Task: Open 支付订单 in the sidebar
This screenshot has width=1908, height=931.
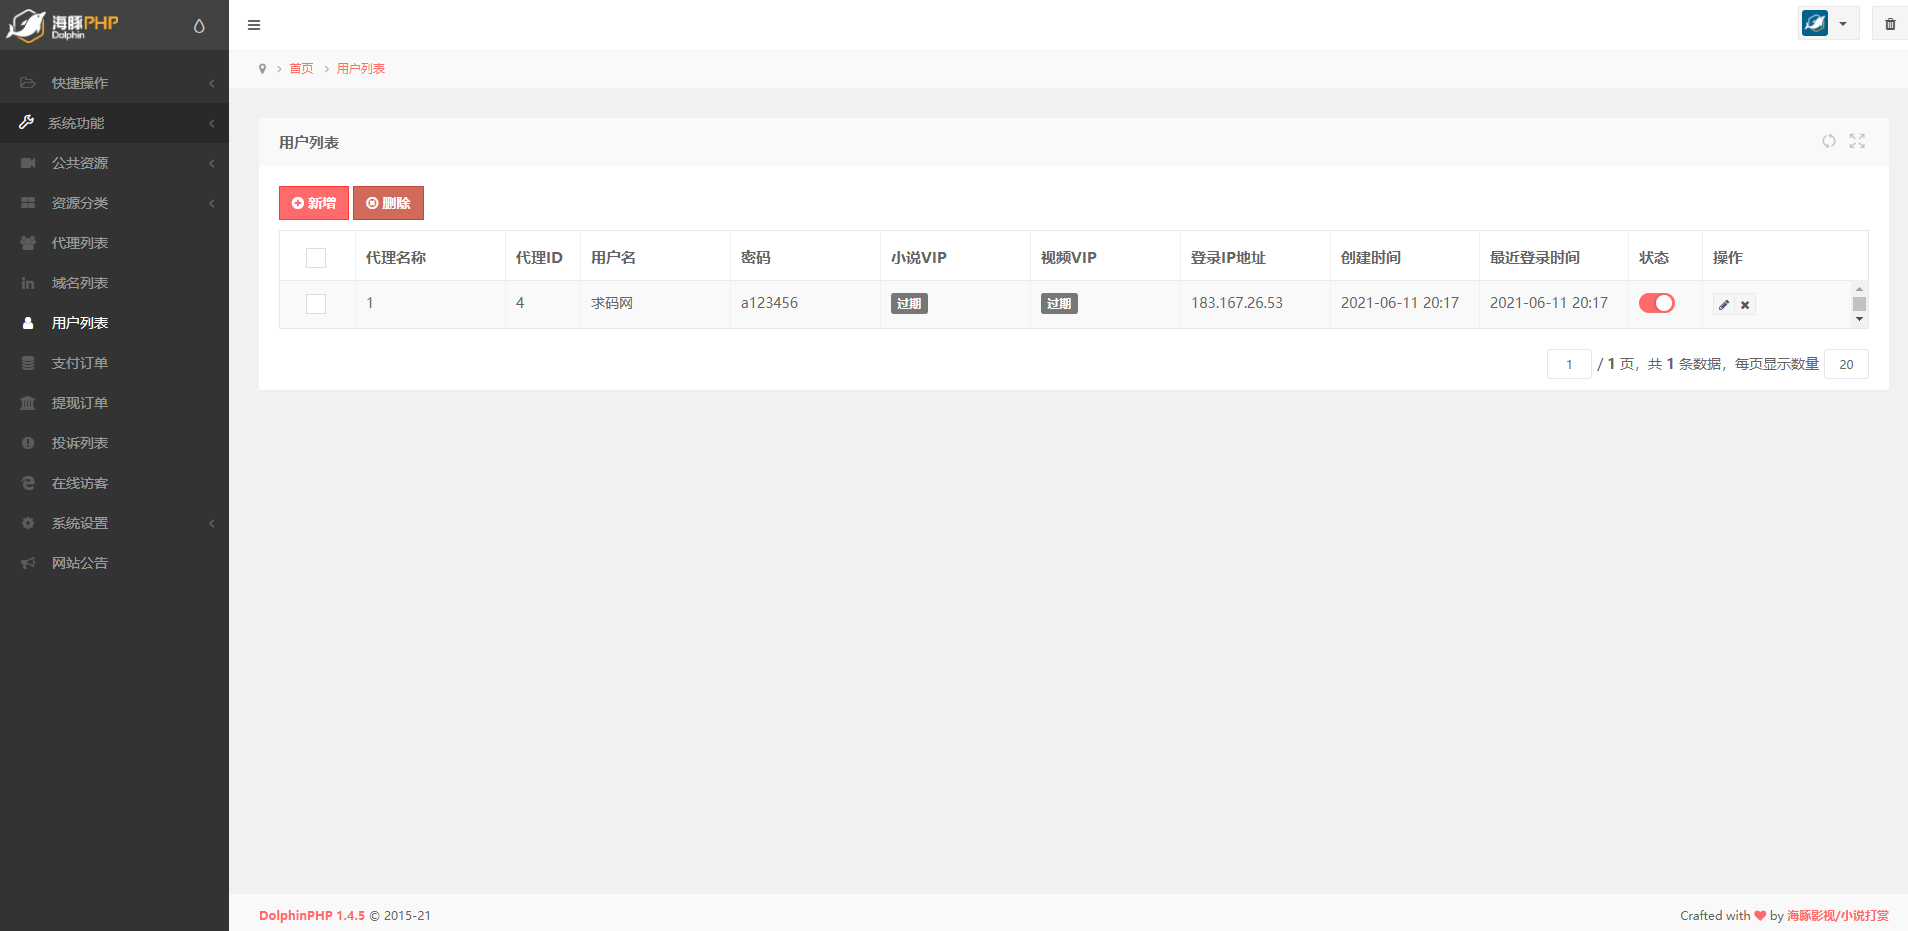Action: [80, 363]
